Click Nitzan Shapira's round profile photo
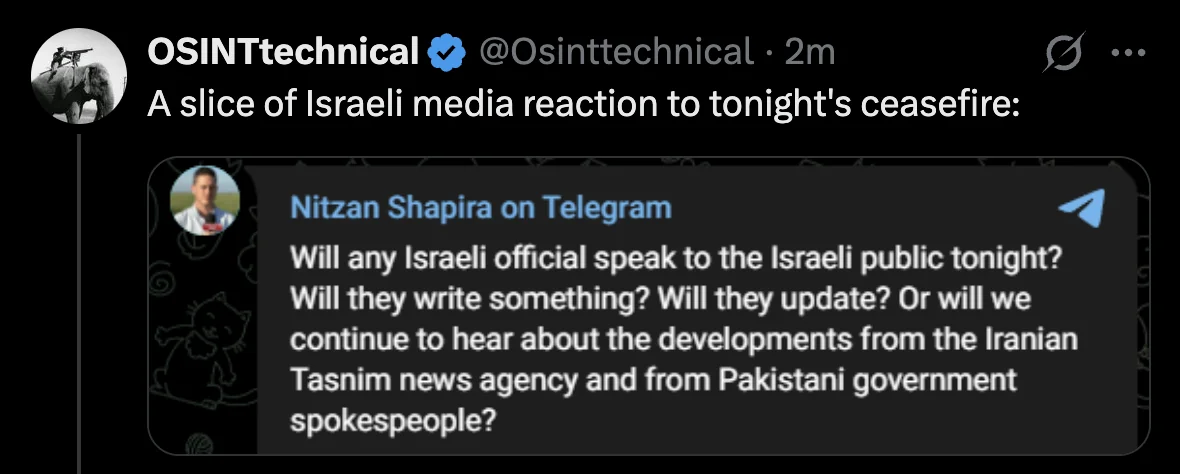Screen dimensions: 1180x474 tap(205, 200)
